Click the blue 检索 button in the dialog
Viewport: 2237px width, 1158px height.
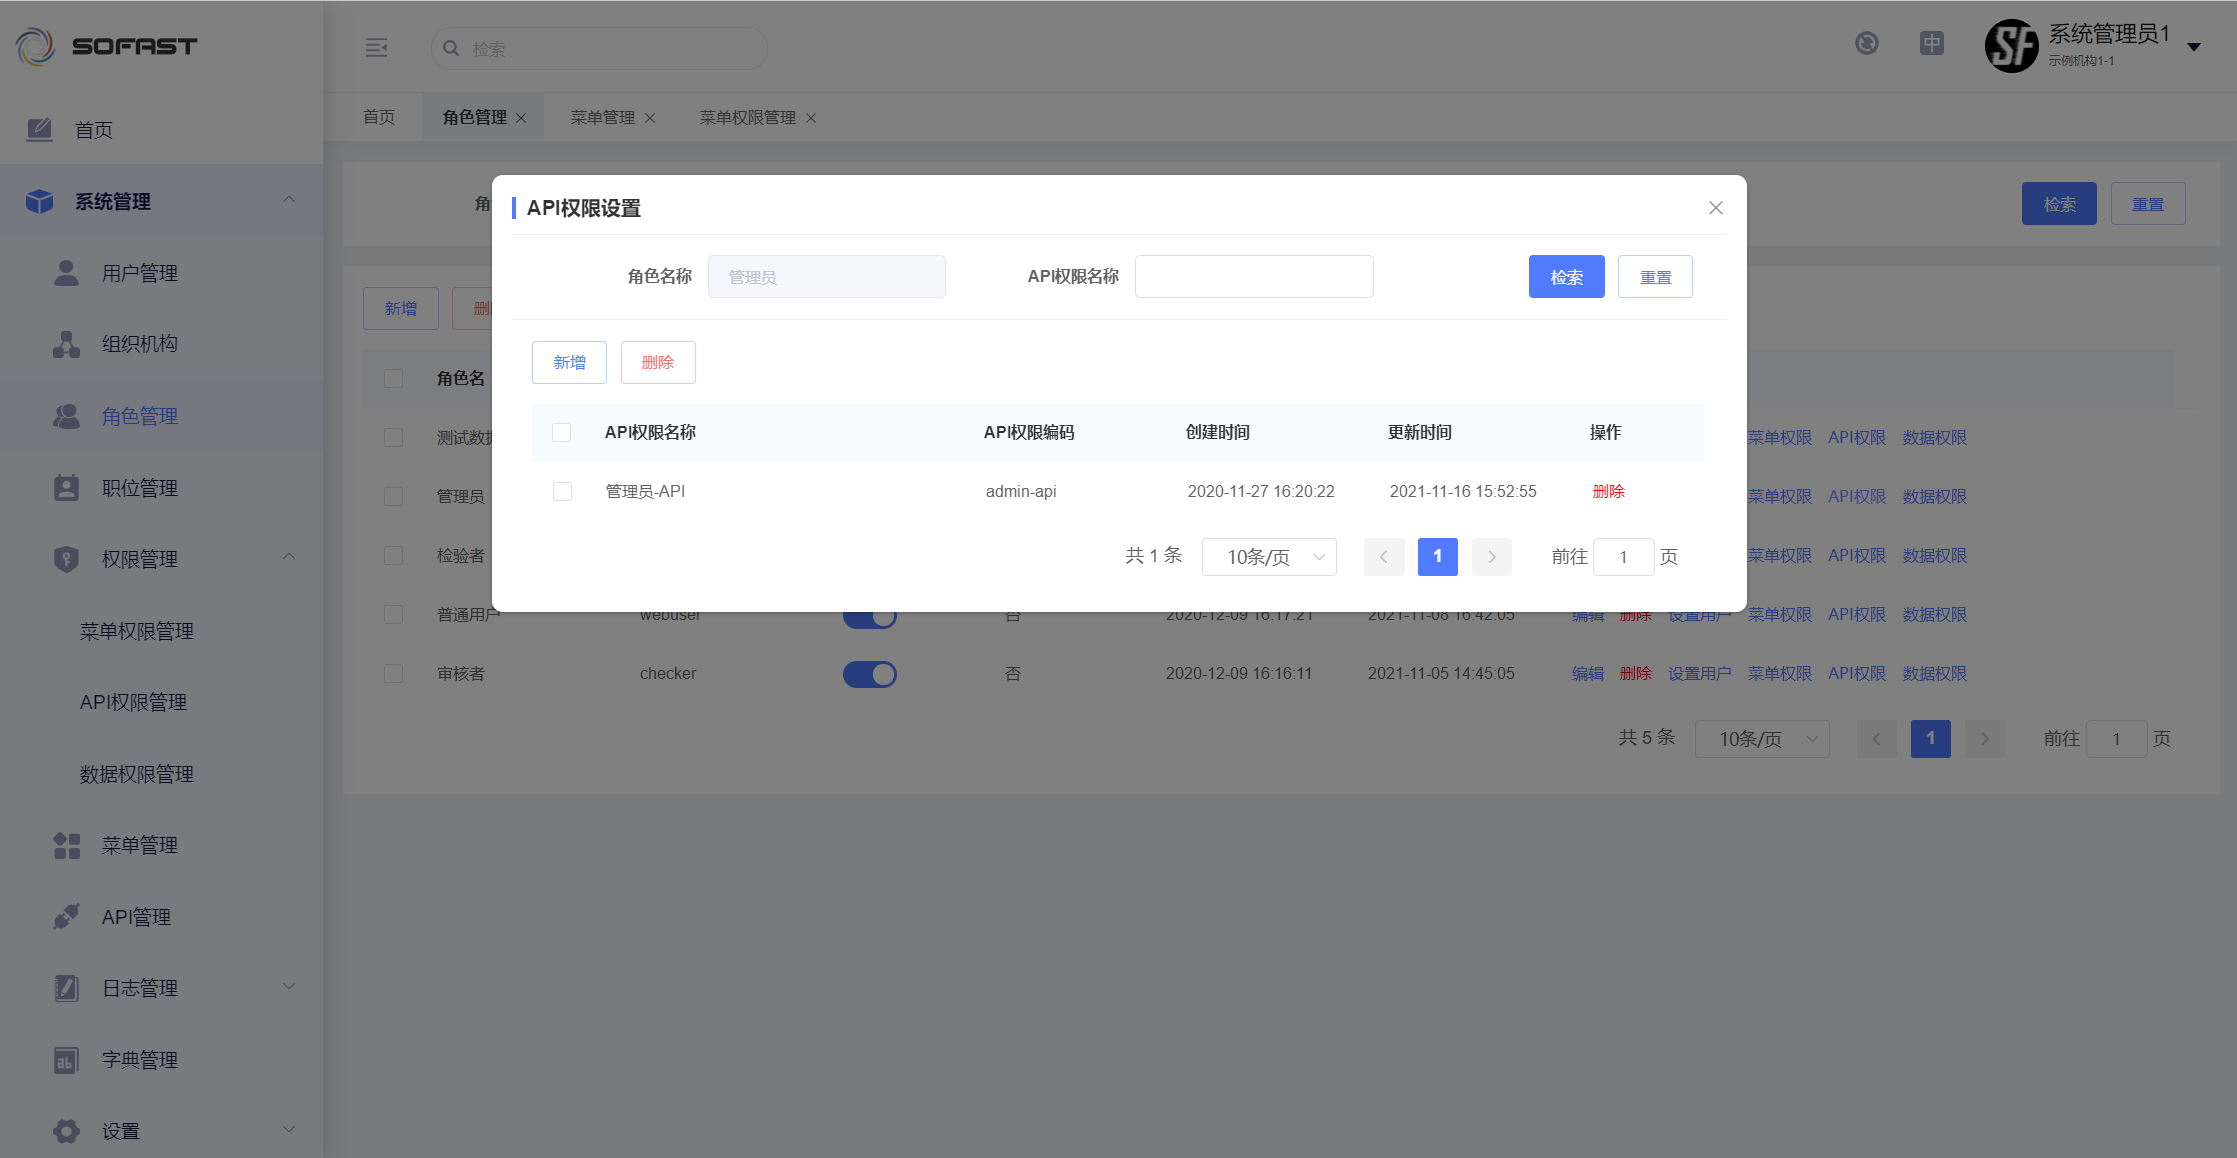1566,277
